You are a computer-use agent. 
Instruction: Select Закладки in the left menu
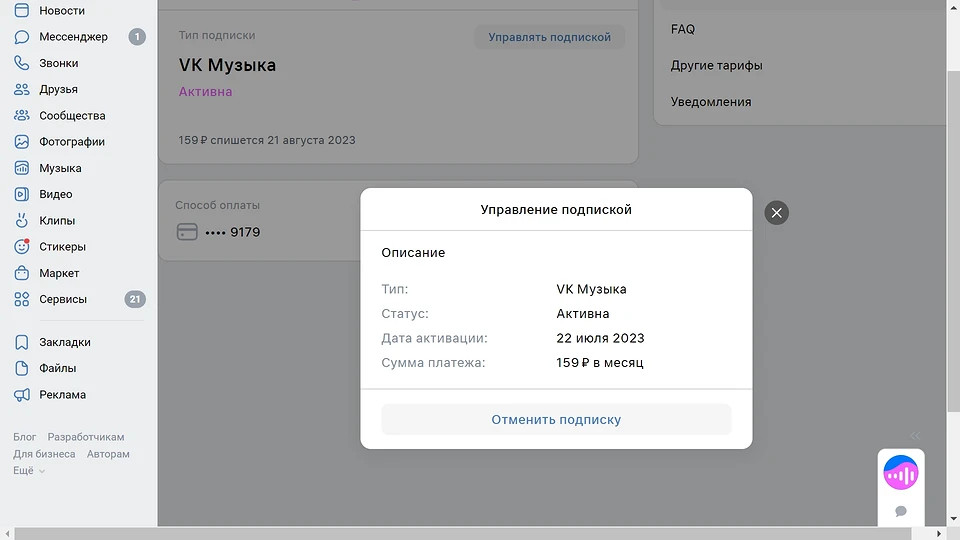pyautogui.click(x=64, y=342)
